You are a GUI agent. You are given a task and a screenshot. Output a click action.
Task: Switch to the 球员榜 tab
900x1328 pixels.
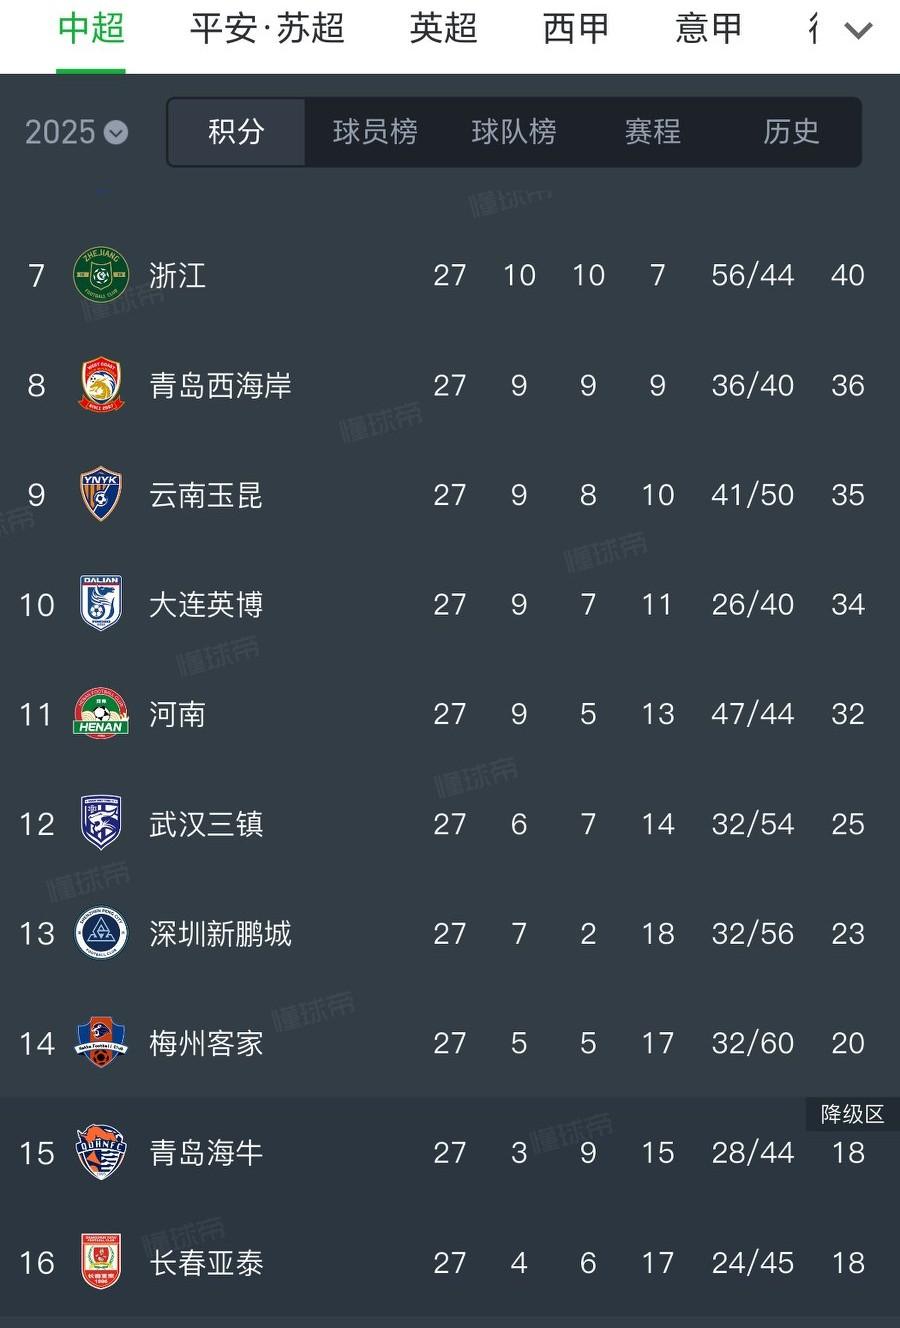coord(375,131)
